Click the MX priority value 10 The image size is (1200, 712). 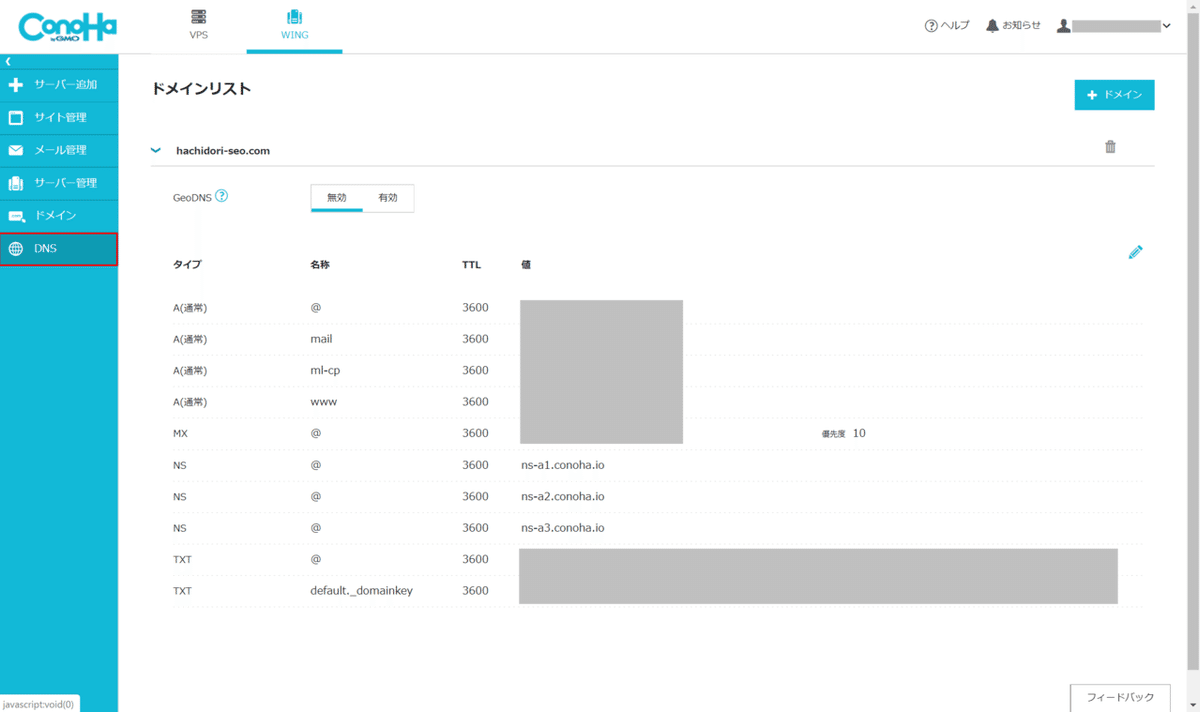point(859,434)
